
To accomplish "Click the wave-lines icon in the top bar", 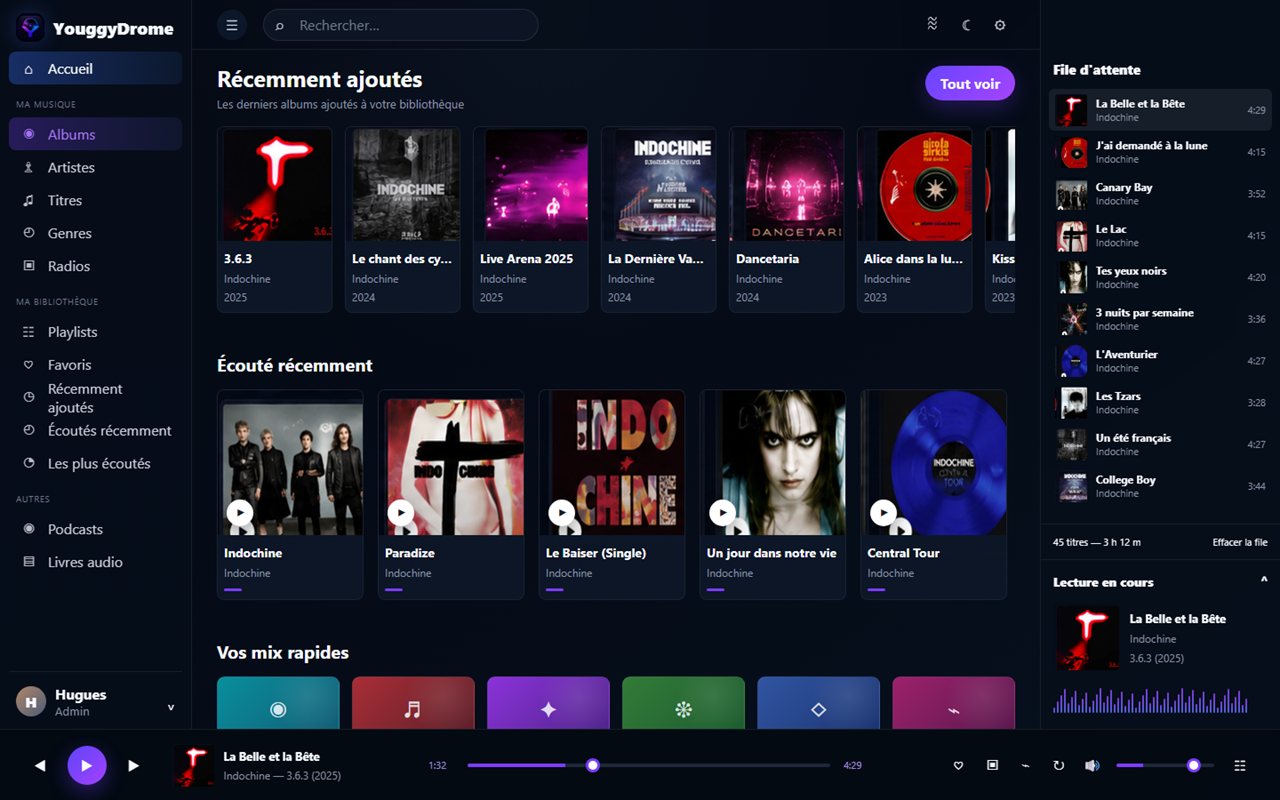I will coord(932,25).
